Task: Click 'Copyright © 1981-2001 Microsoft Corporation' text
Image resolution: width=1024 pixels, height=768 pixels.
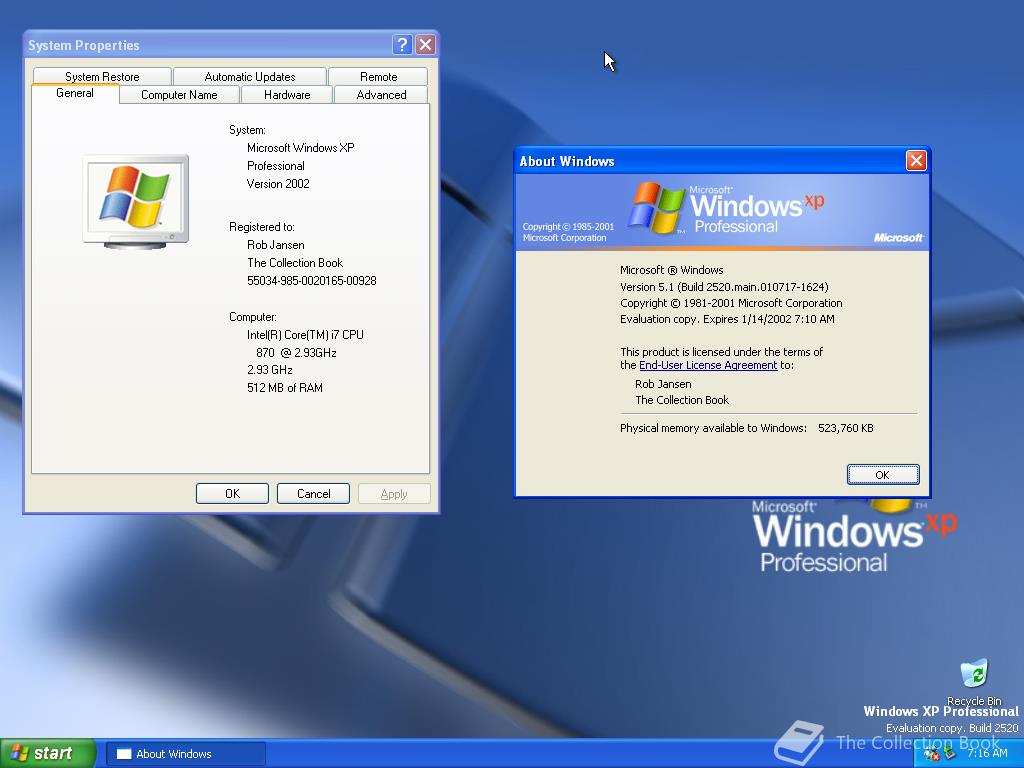Action: [731, 303]
